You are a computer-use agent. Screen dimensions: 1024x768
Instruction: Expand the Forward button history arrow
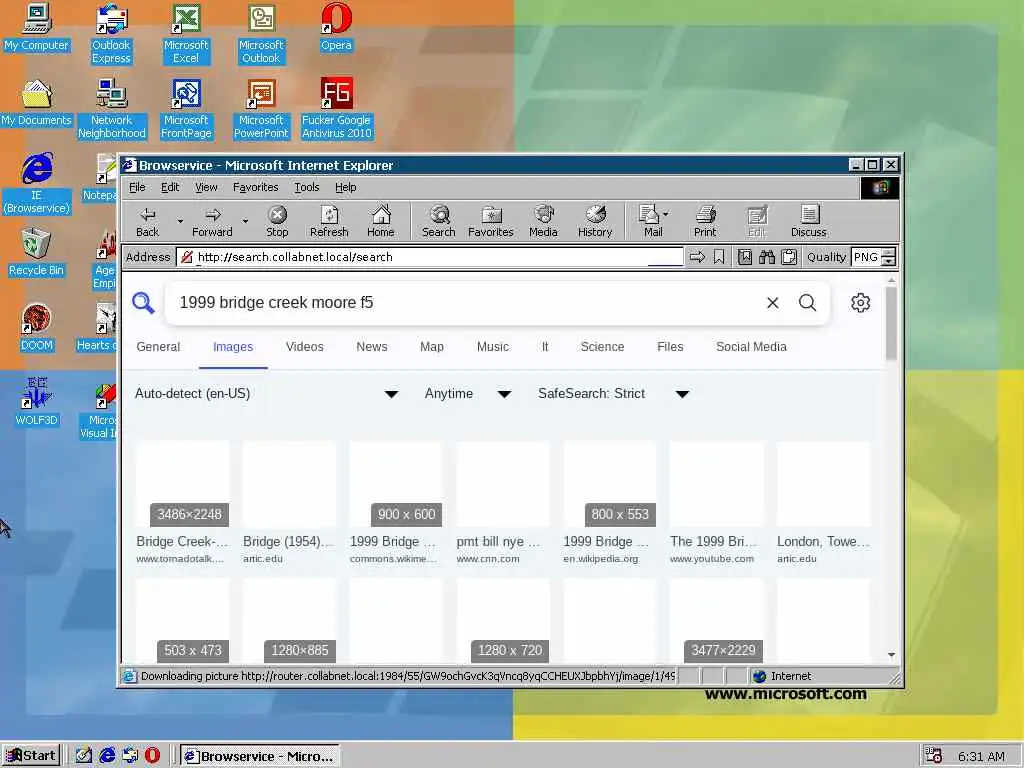(245, 221)
